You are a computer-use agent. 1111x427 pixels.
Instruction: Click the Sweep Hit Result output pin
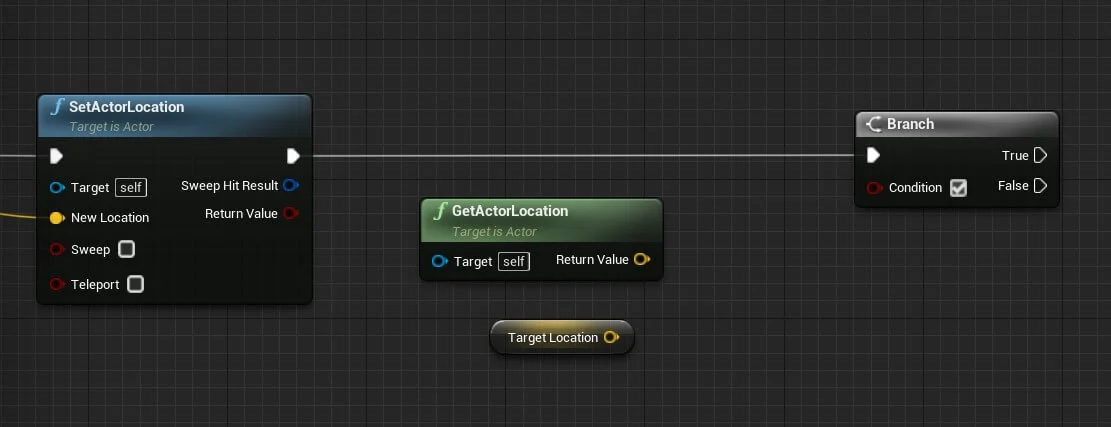tap(291, 186)
